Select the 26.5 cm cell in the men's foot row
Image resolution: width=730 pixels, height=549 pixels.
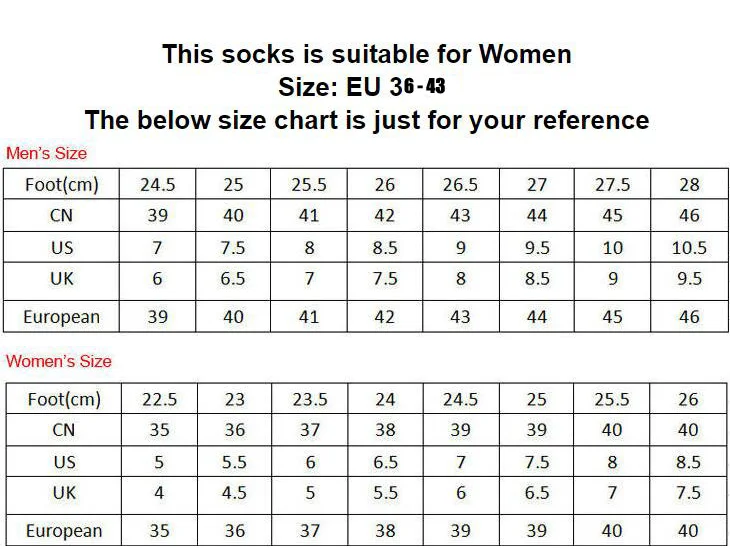(x=460, y=185)
